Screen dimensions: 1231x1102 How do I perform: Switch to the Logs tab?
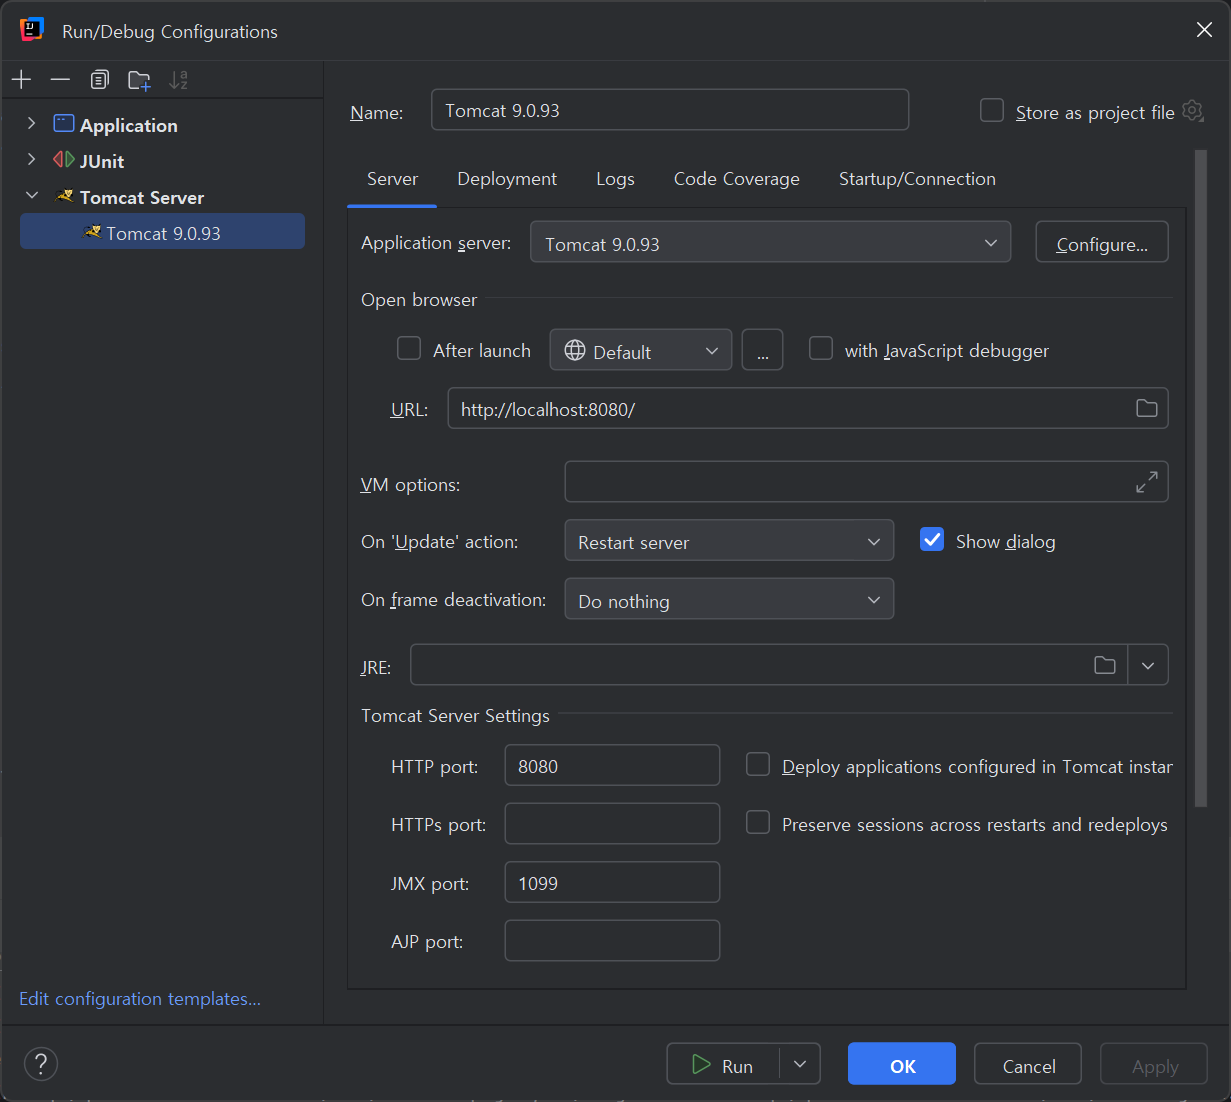pyautogui.click(x=615, y=179)
